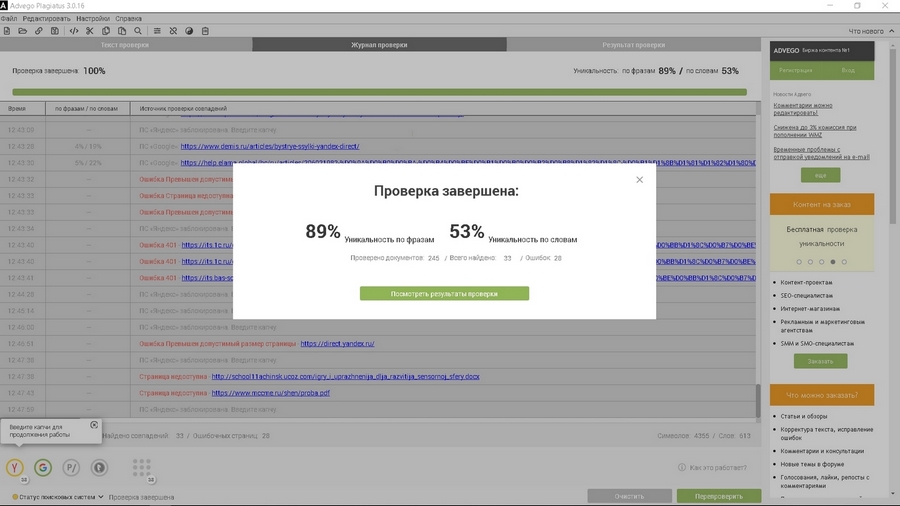
Task: Click the P/ search engine status icon
Action: (71, 468)
